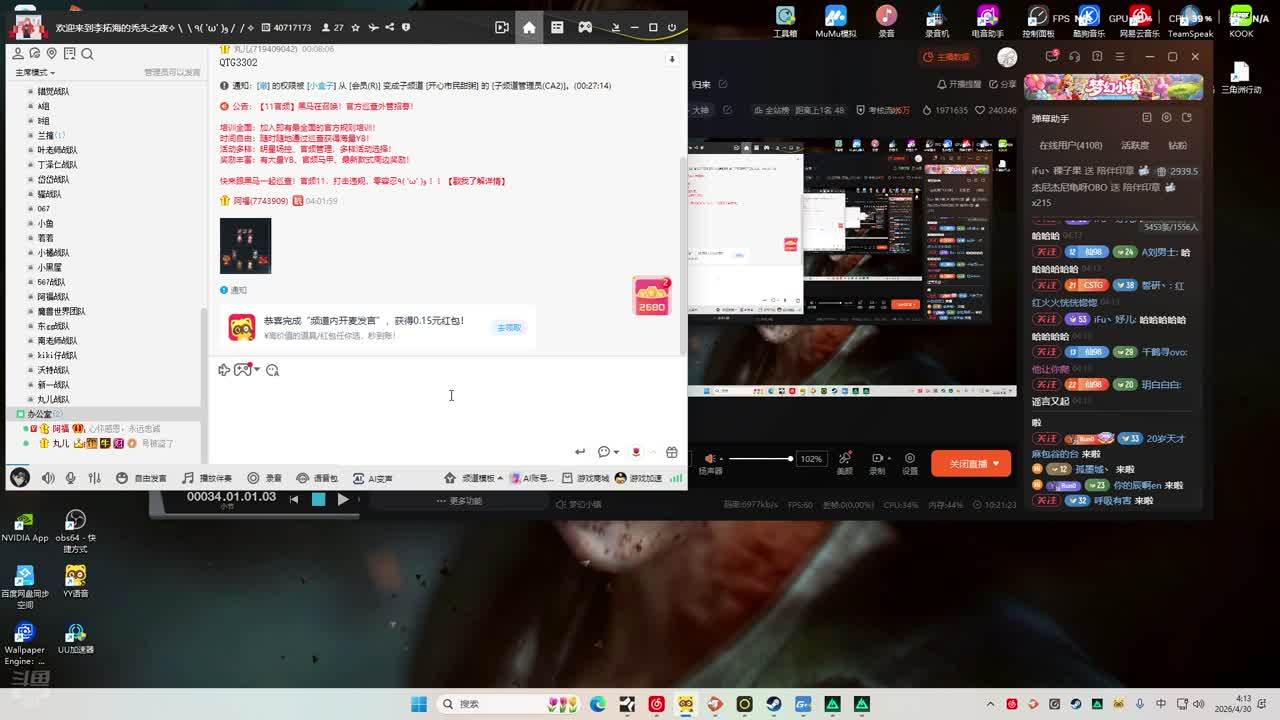Claim the red packet via 去领取

coord(510,327)
